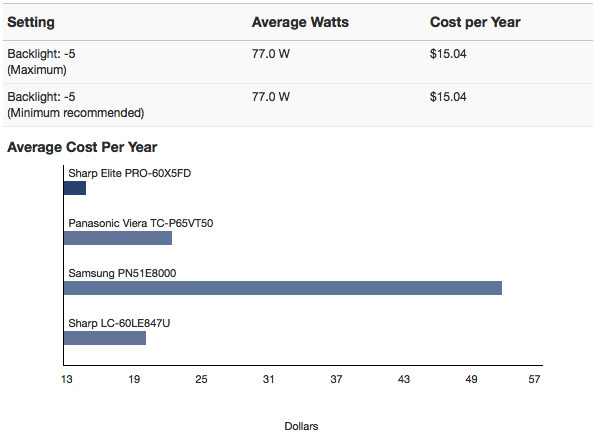Click the 37 axis tick label
The width and height of the screenshot is (595, 432).
tap(336, 379)
